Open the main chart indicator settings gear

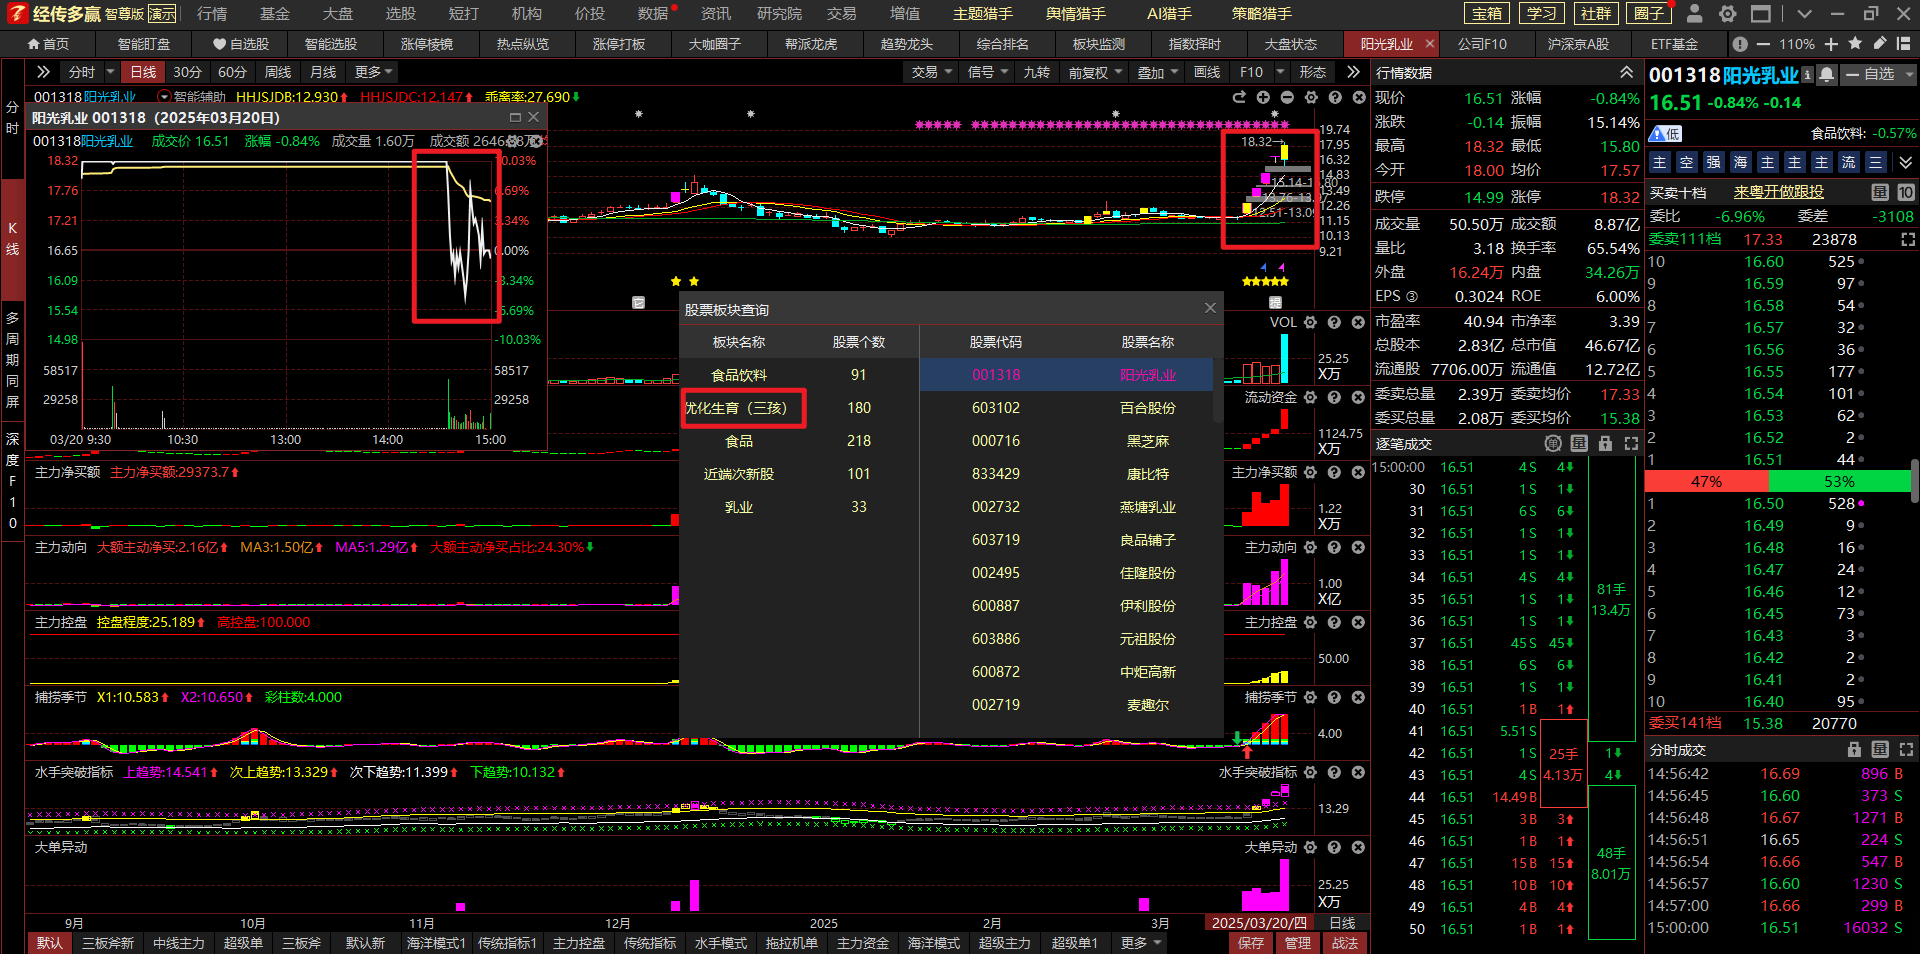1311,97
